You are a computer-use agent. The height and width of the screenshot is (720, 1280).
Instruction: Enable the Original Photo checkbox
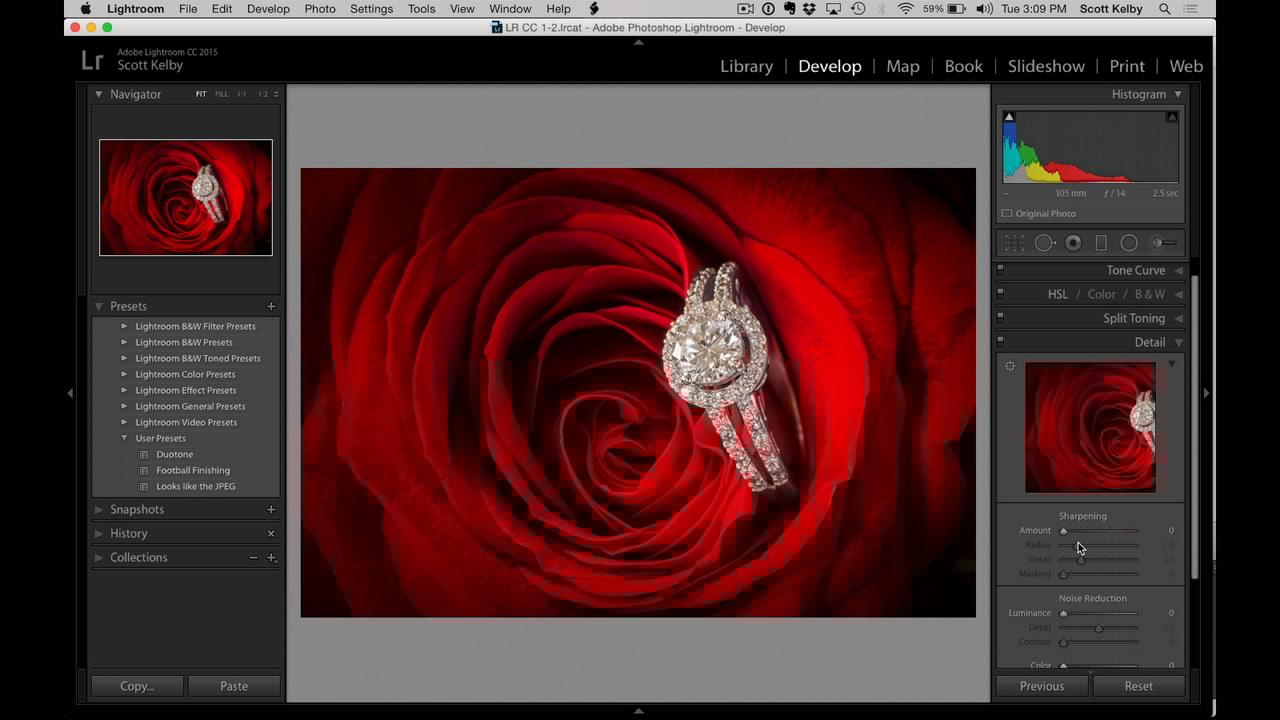pos(1007,213)
